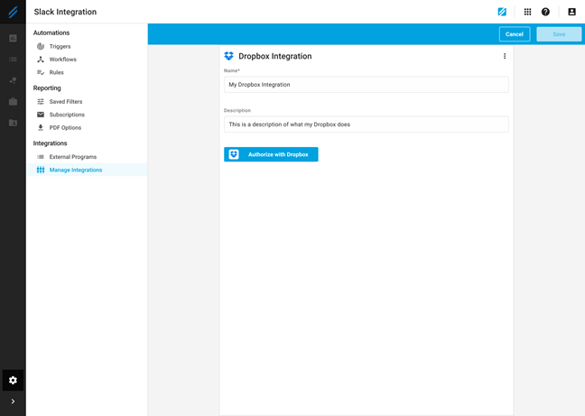This screenshot has height=416, width=585.
Task: Open the list view icon in dark rail
Action: (13, 59)
